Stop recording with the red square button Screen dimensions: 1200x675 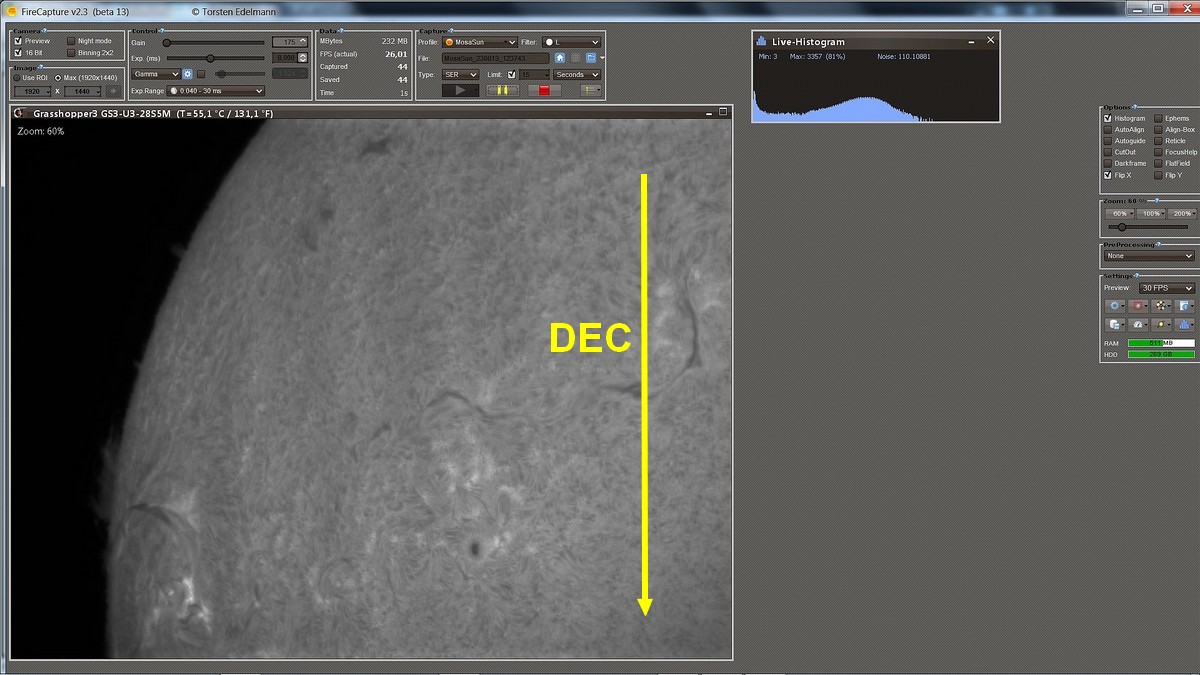pos(544,90)
